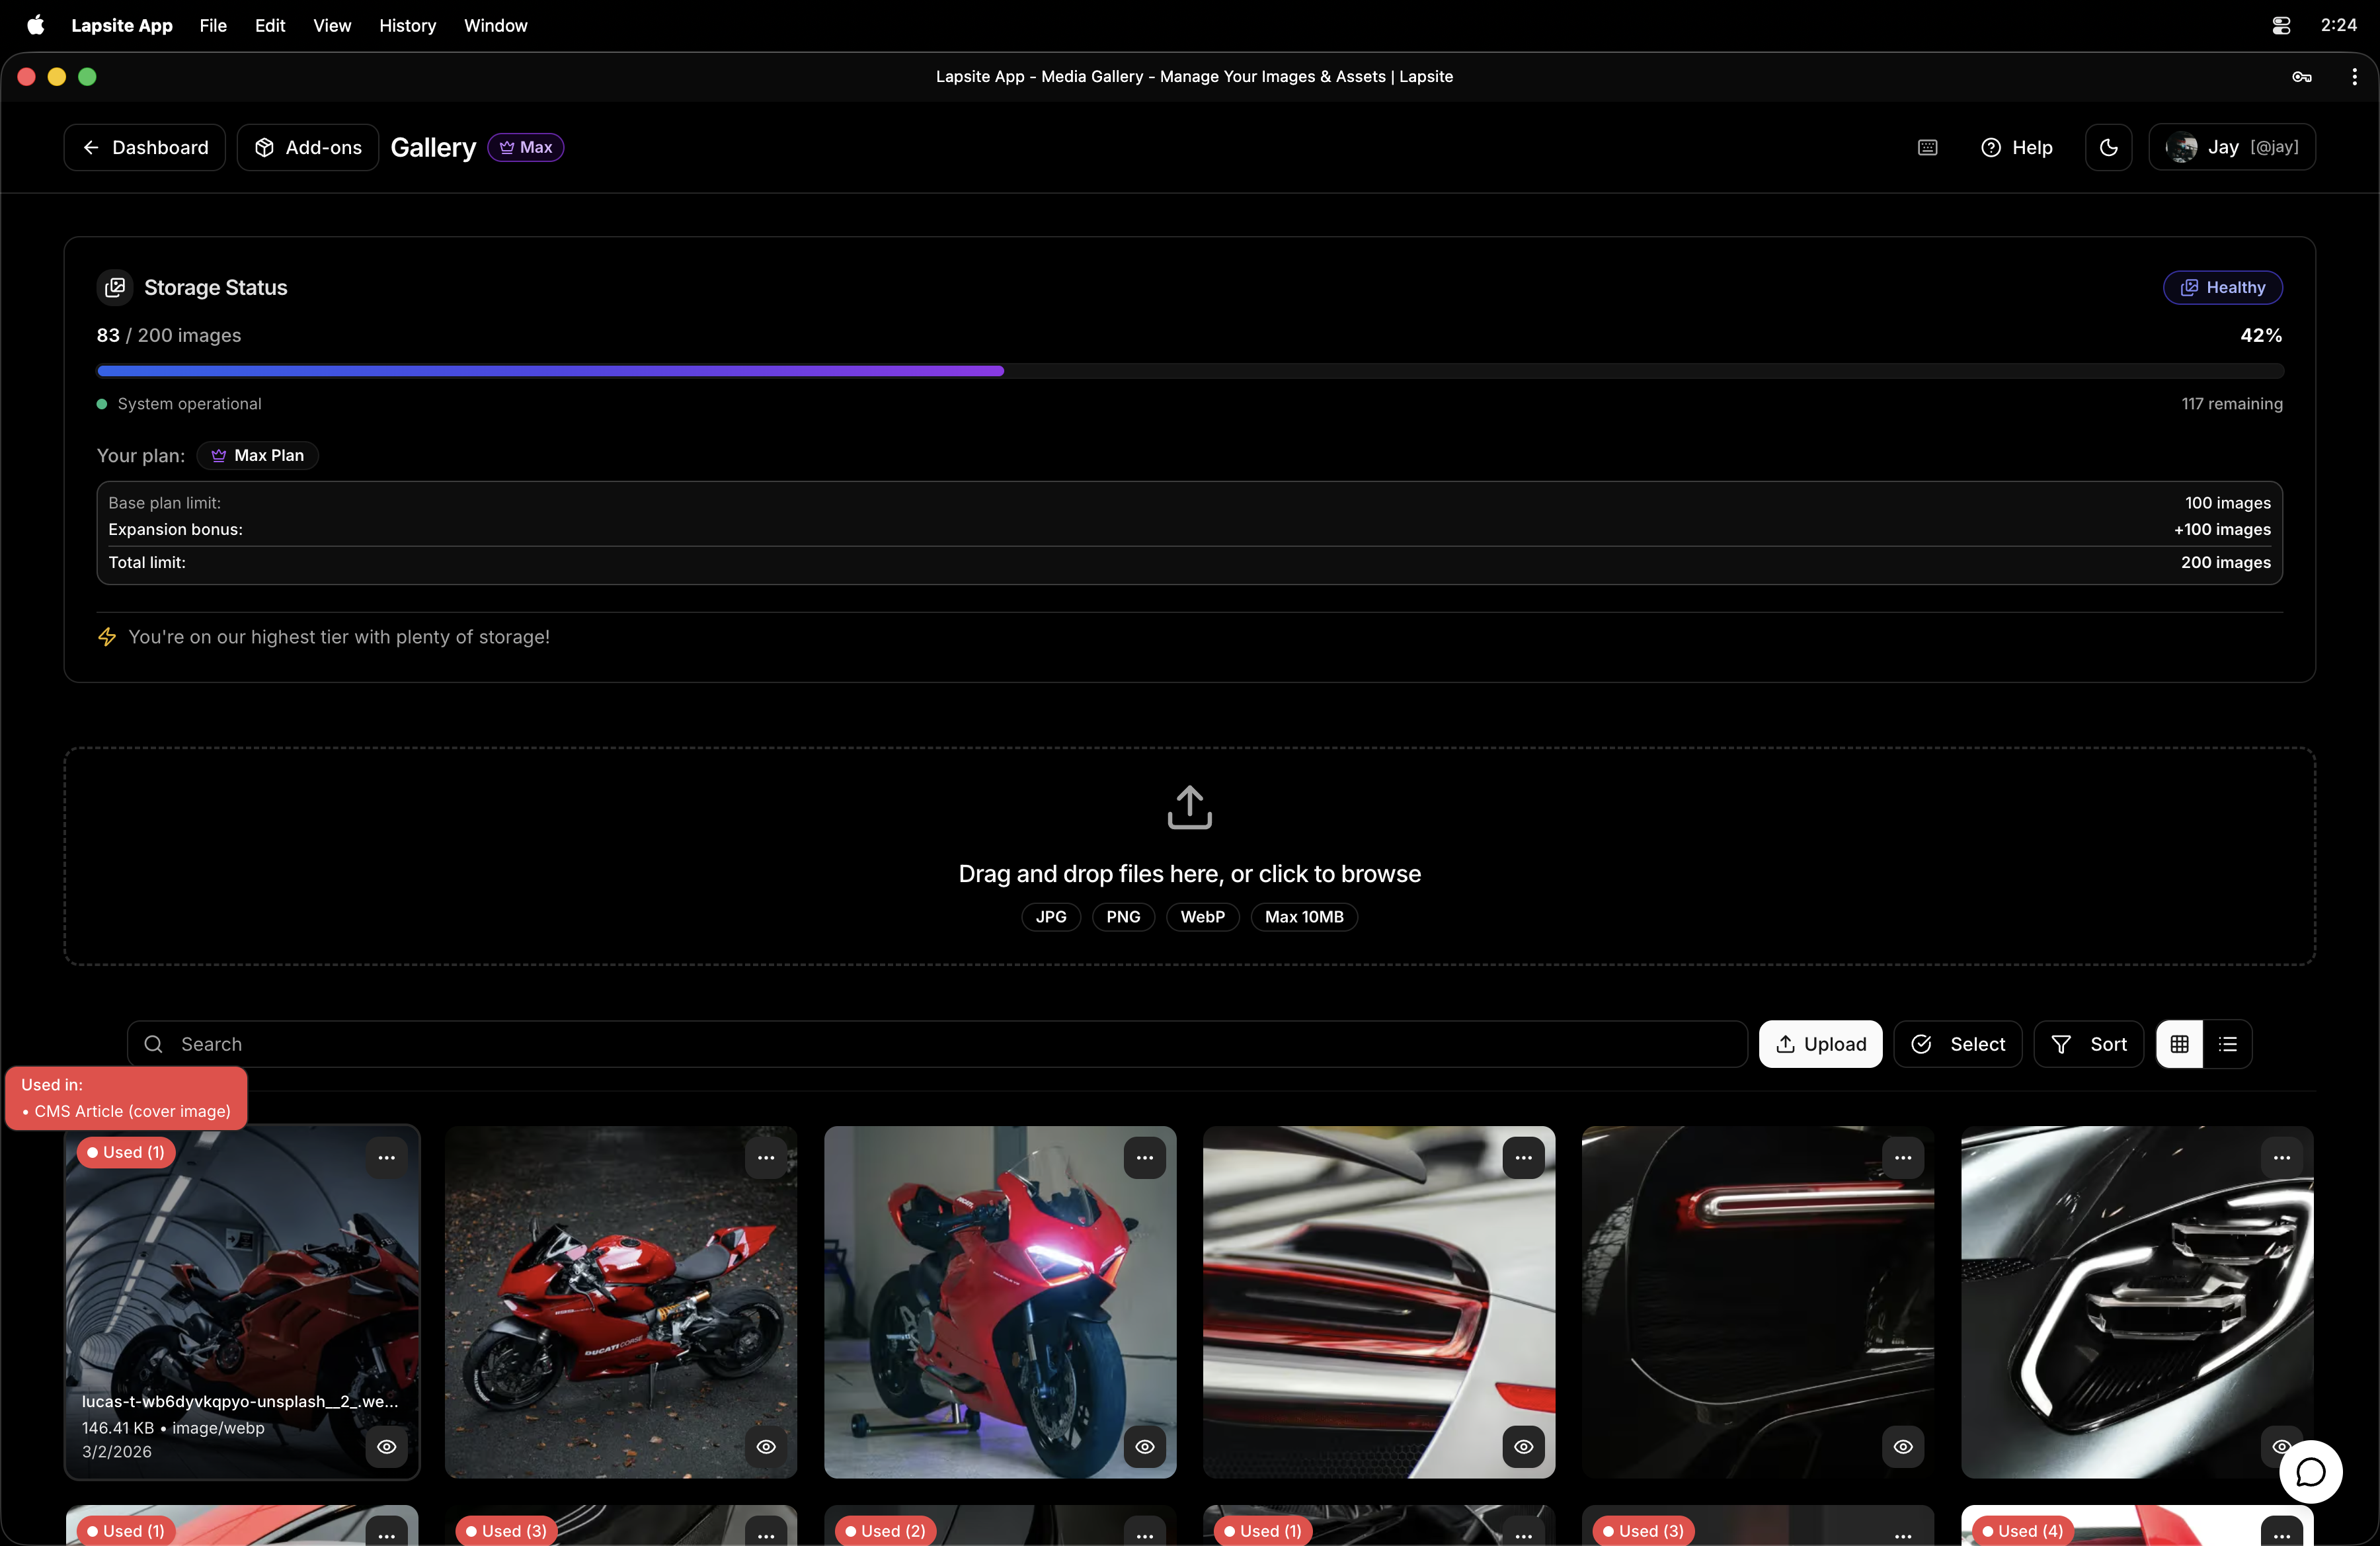Go back to Dashboard
2380x1546 pixels.
[x=145, y=147]
